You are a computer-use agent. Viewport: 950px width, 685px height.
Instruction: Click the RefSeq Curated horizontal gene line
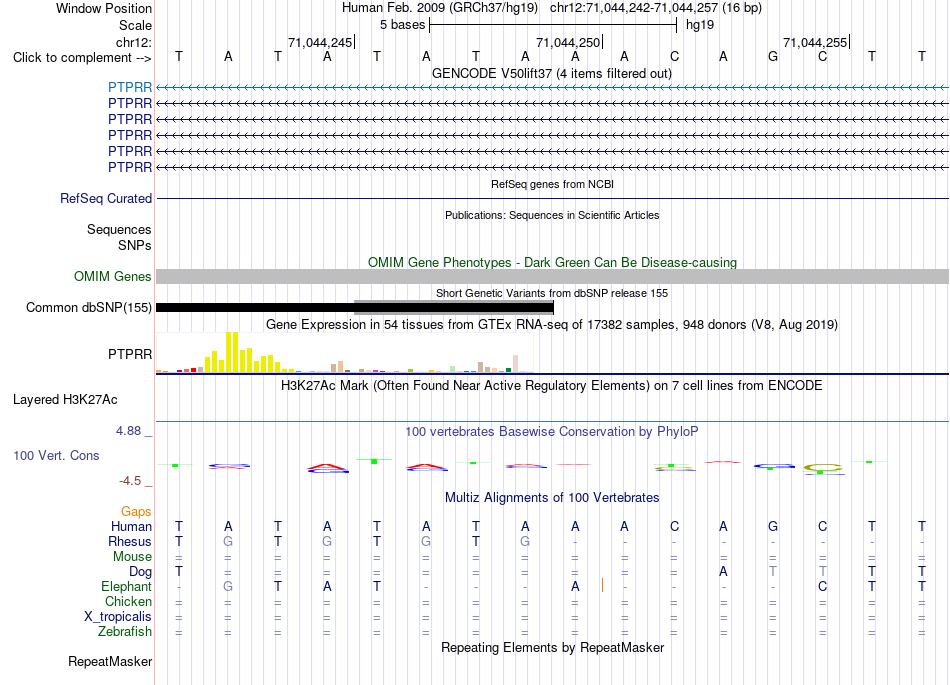[x=553, y=198]
